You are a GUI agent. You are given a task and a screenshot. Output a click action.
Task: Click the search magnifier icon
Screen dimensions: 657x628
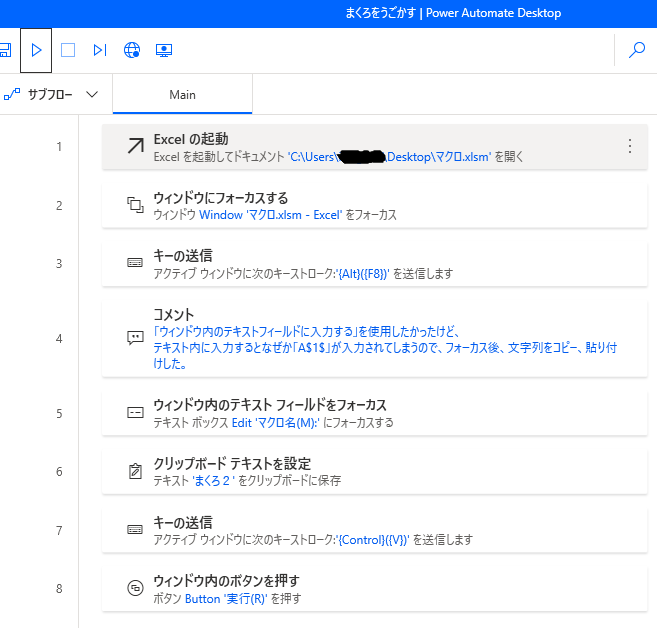(x=636, y=50)
